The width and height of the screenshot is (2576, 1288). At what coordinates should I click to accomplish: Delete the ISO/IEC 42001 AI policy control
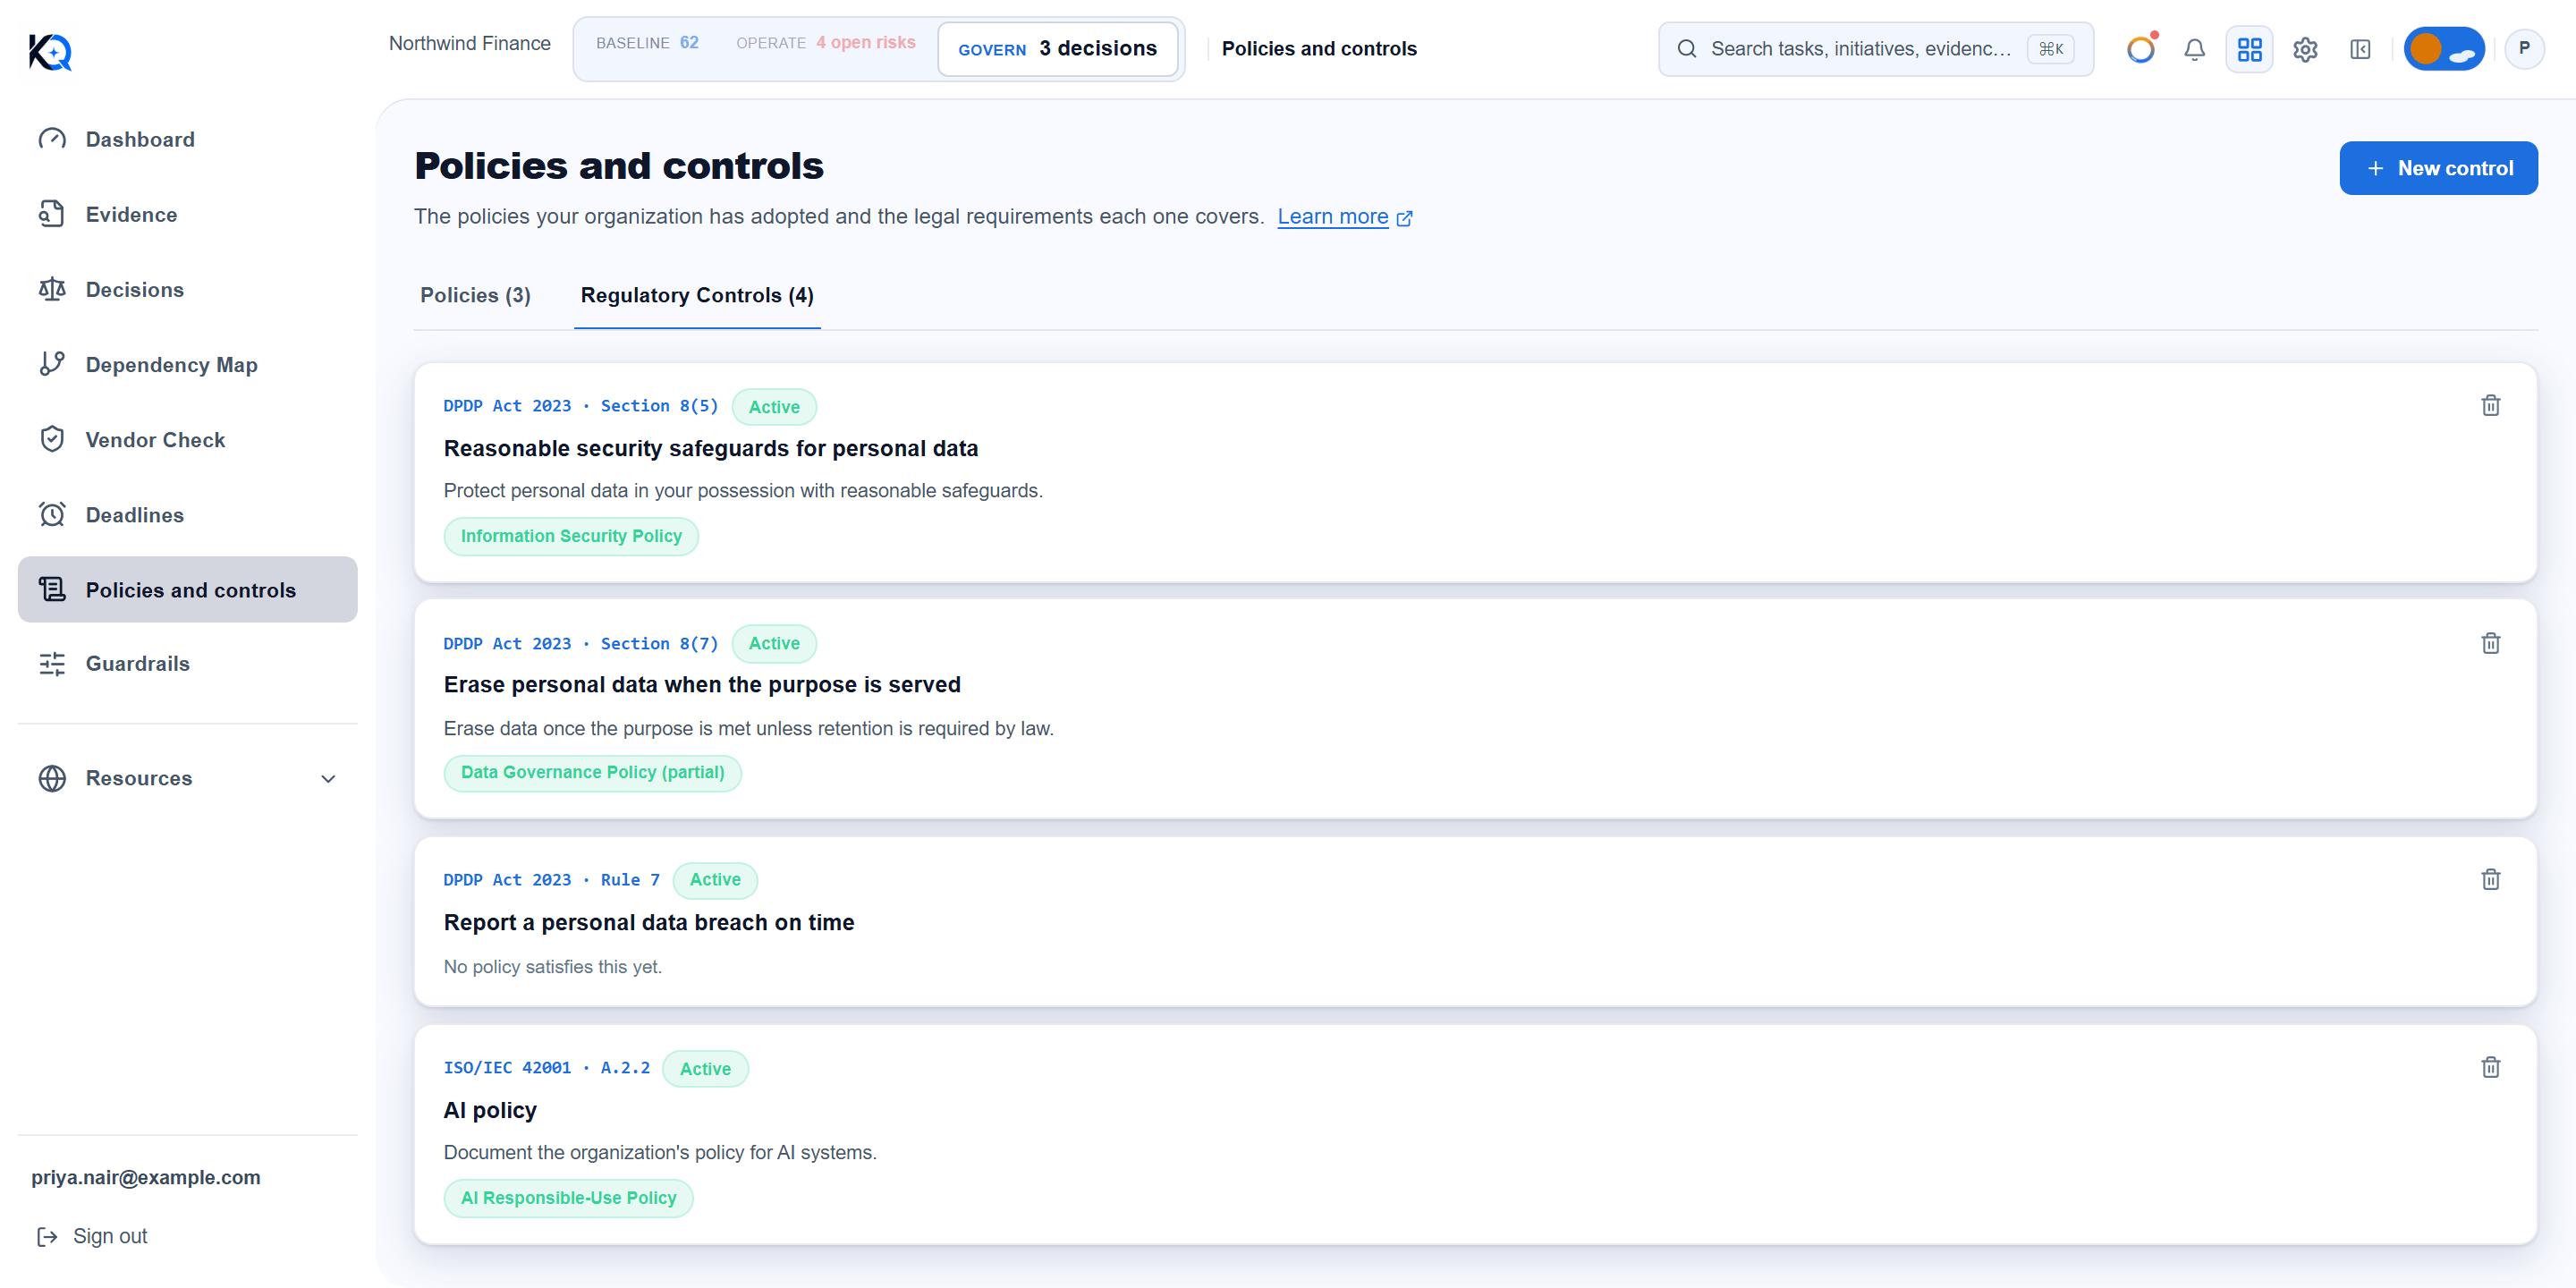click(x=2490, y=1067)
